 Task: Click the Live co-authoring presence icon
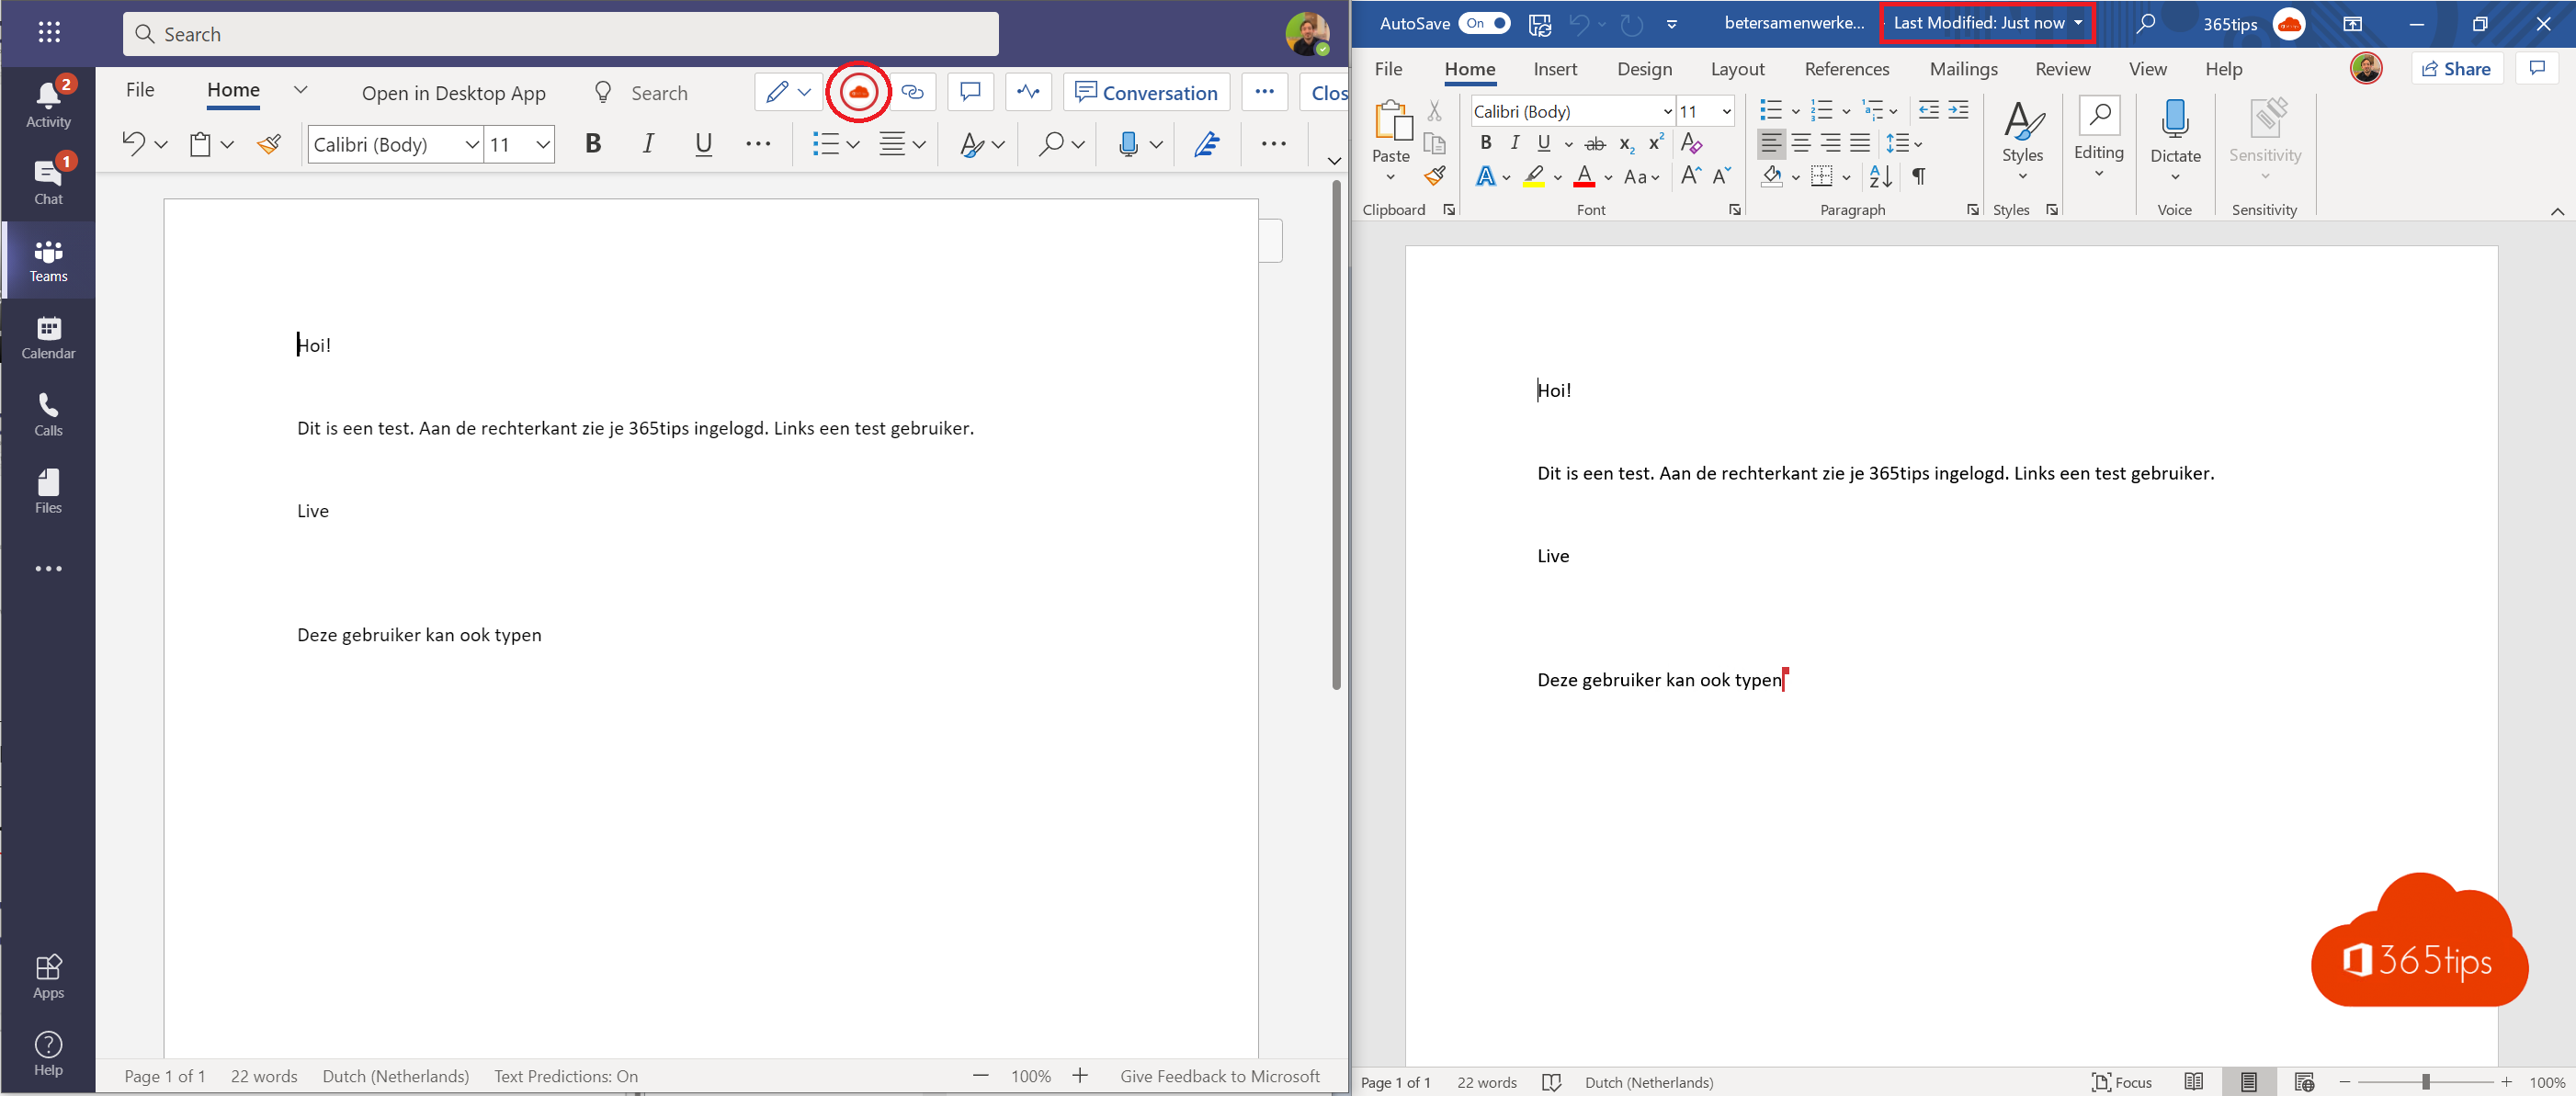tap(859, 89)
